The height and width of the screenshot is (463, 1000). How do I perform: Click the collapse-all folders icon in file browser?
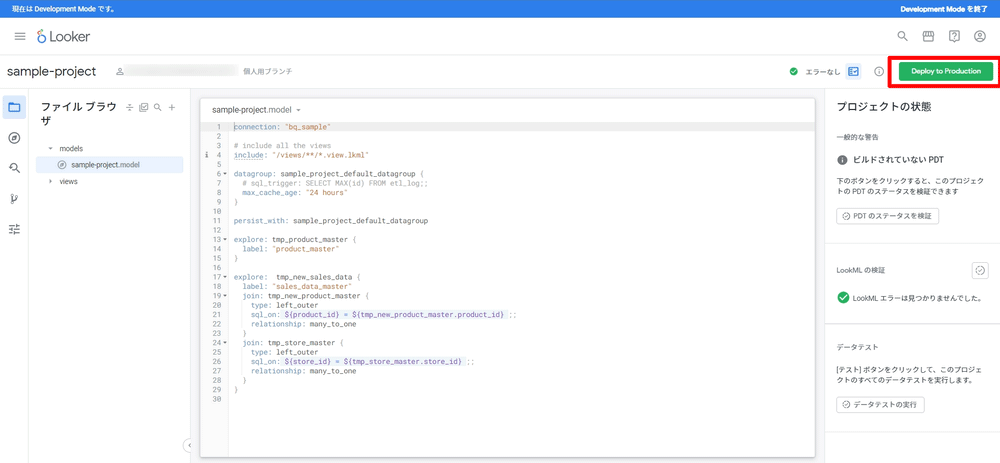click(x=129, y=108)
